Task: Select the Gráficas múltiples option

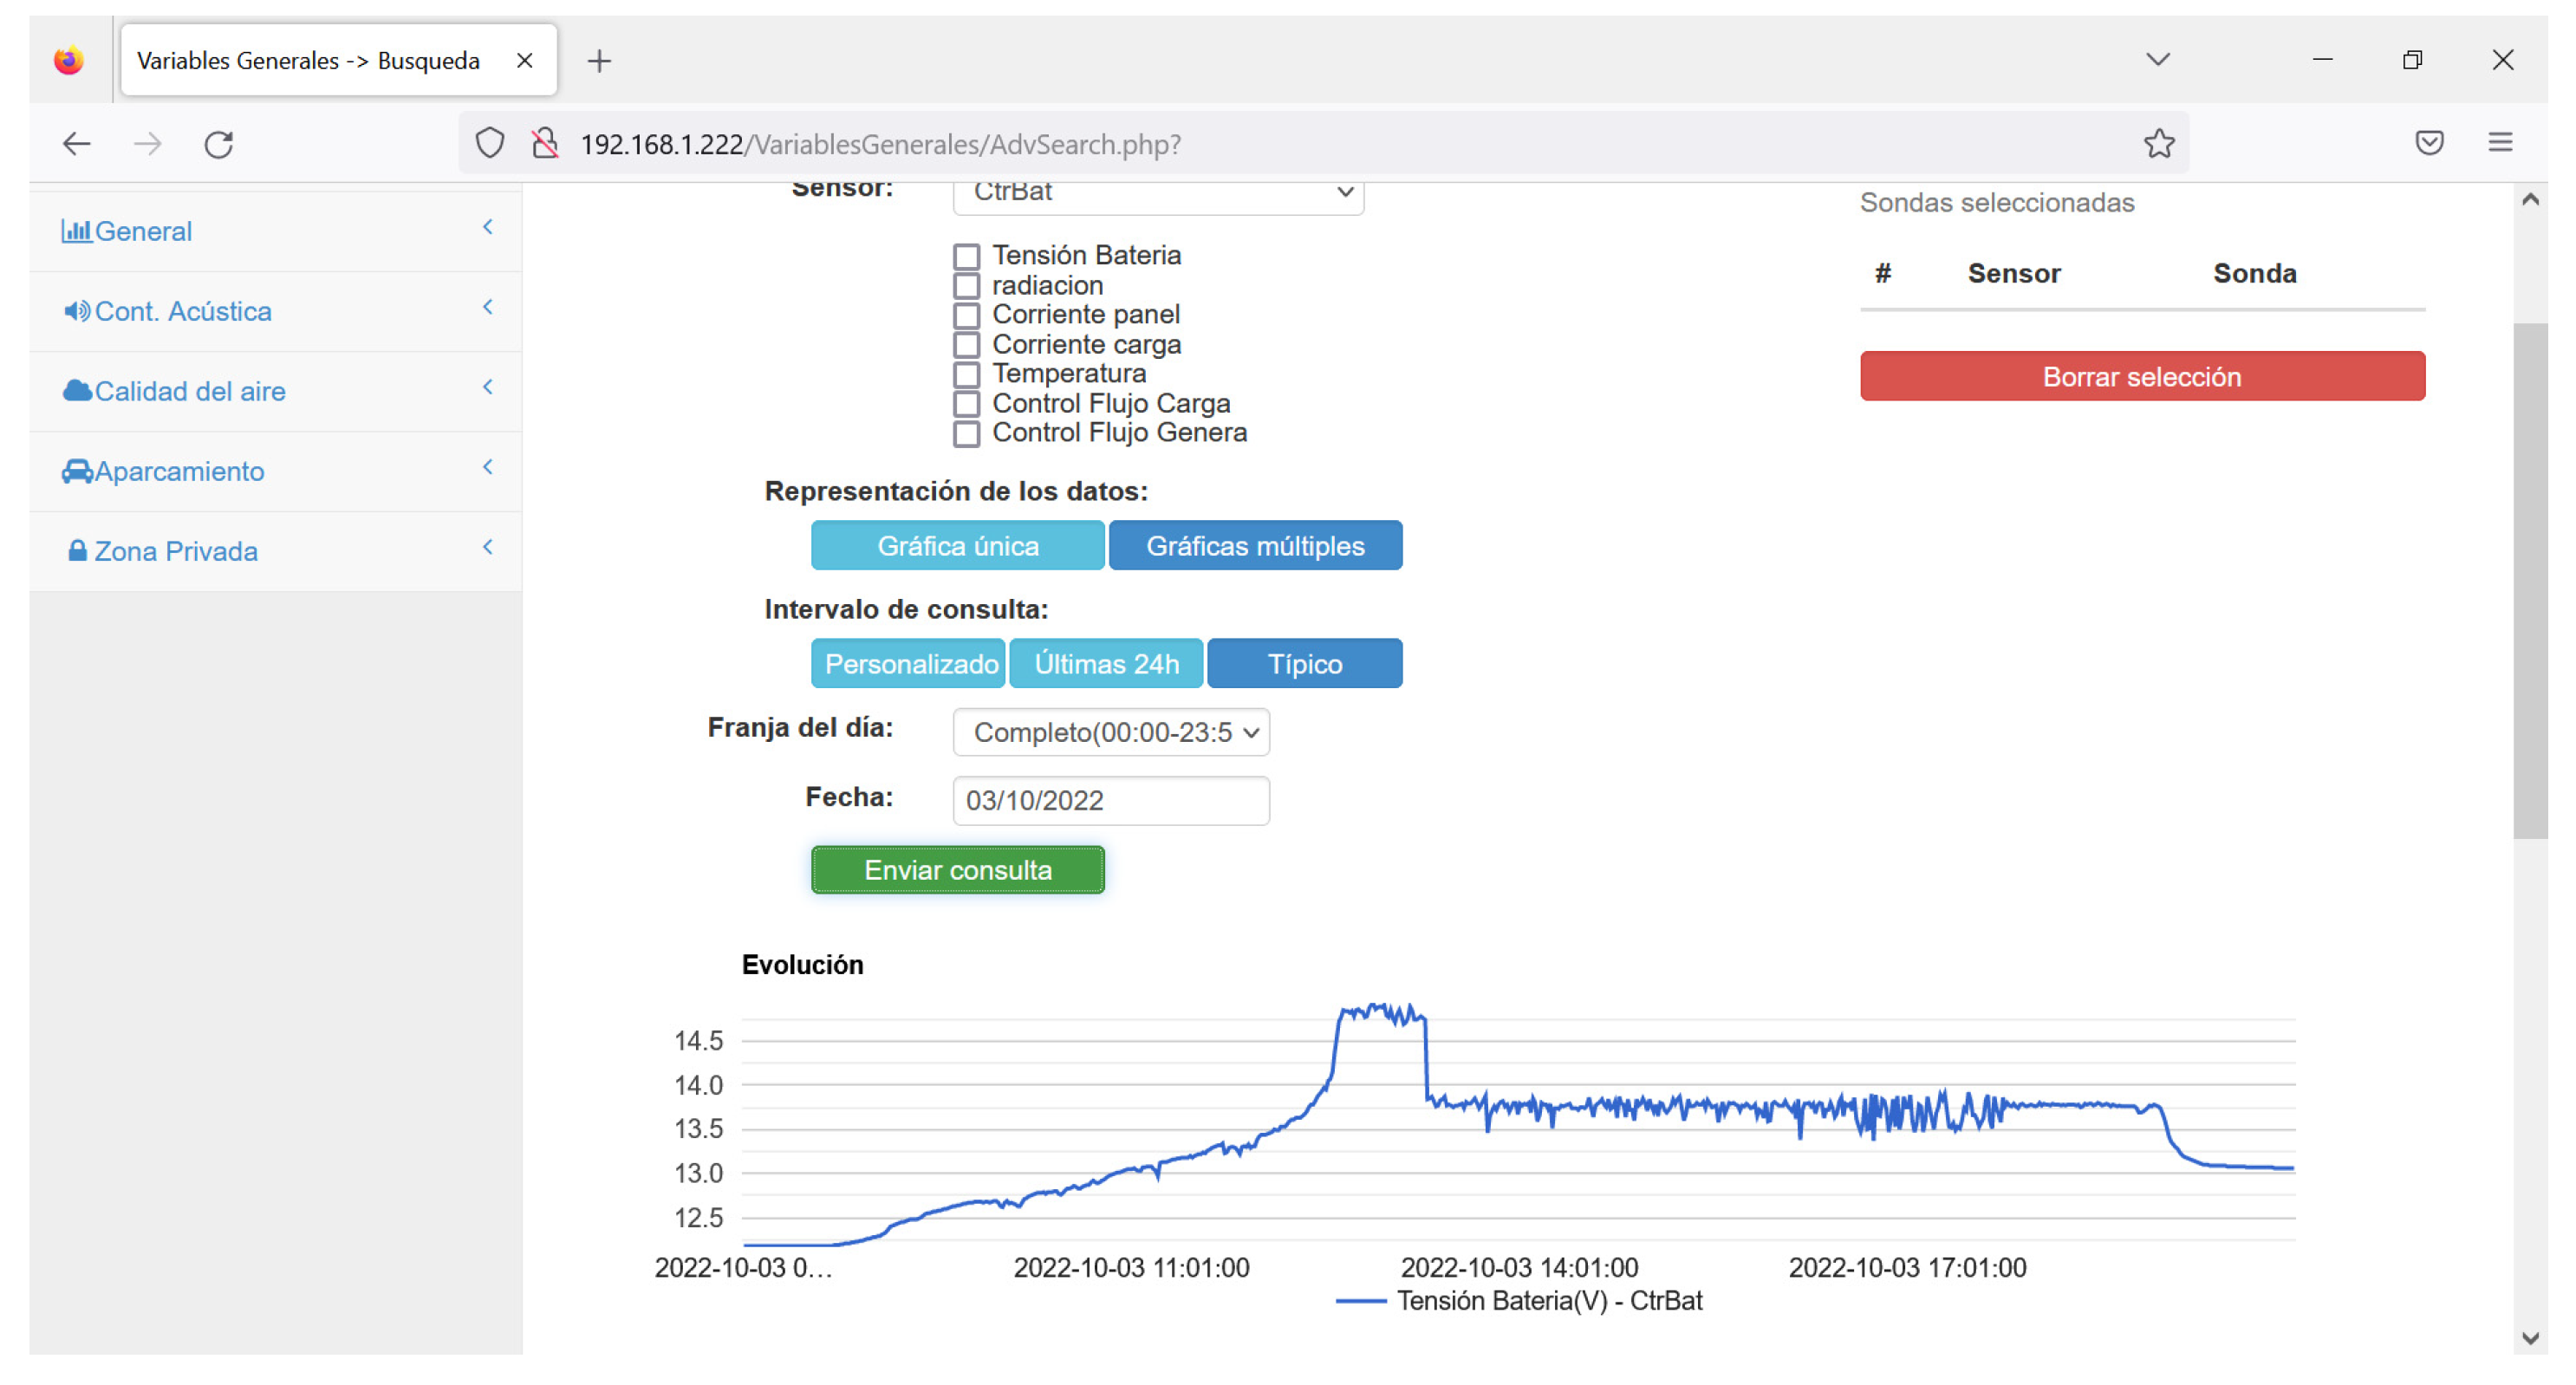Action: (1255, 546)
